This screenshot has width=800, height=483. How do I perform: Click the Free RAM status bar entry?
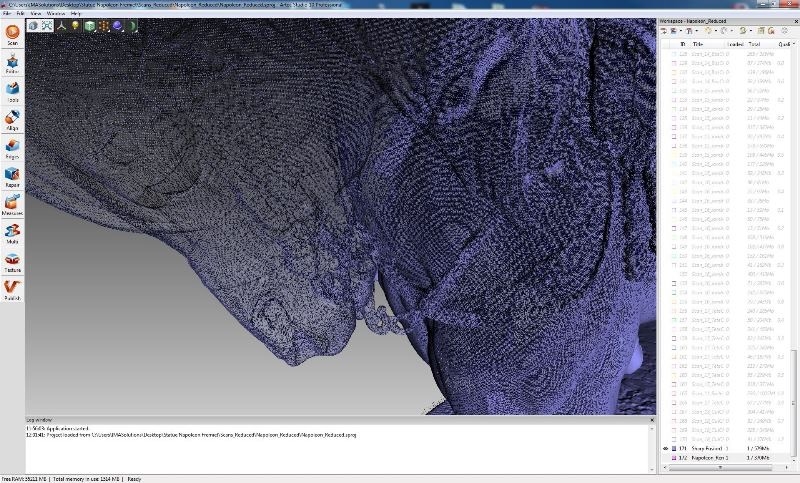(x=23, y=479)
